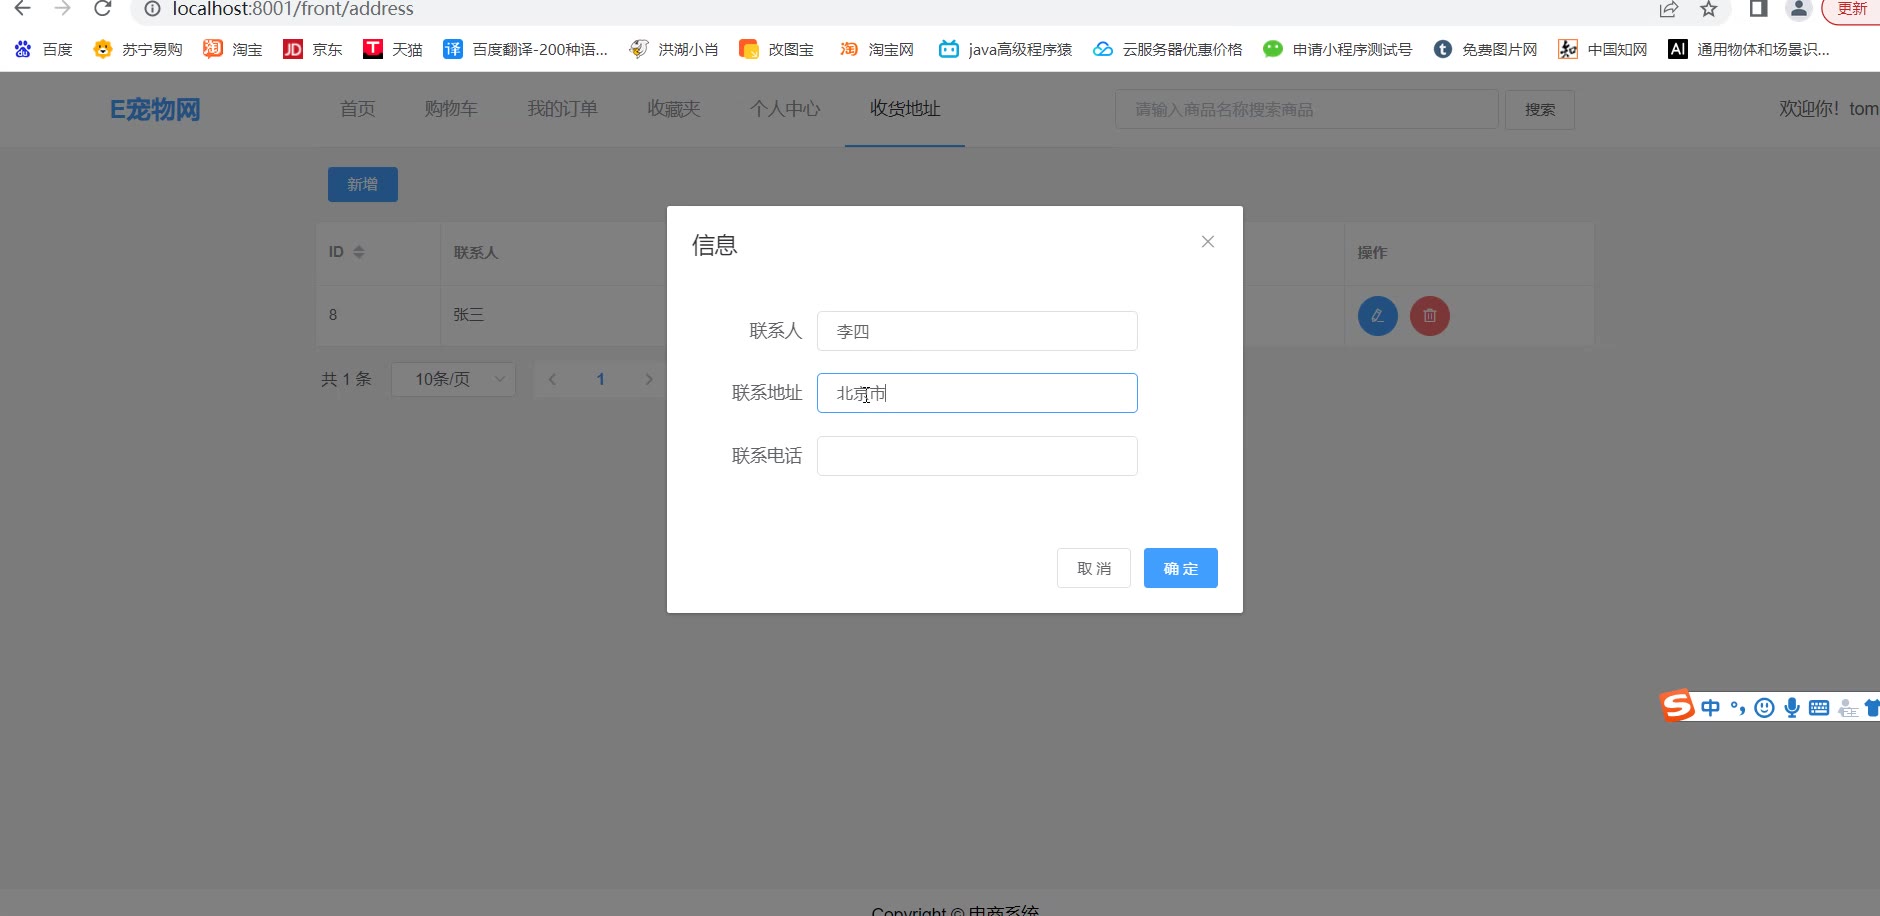Image resolution: width=1880 pixels, height=916 pixels.
Task: Open the 我的订单 navigation tab
Action: tap(563, 109)
